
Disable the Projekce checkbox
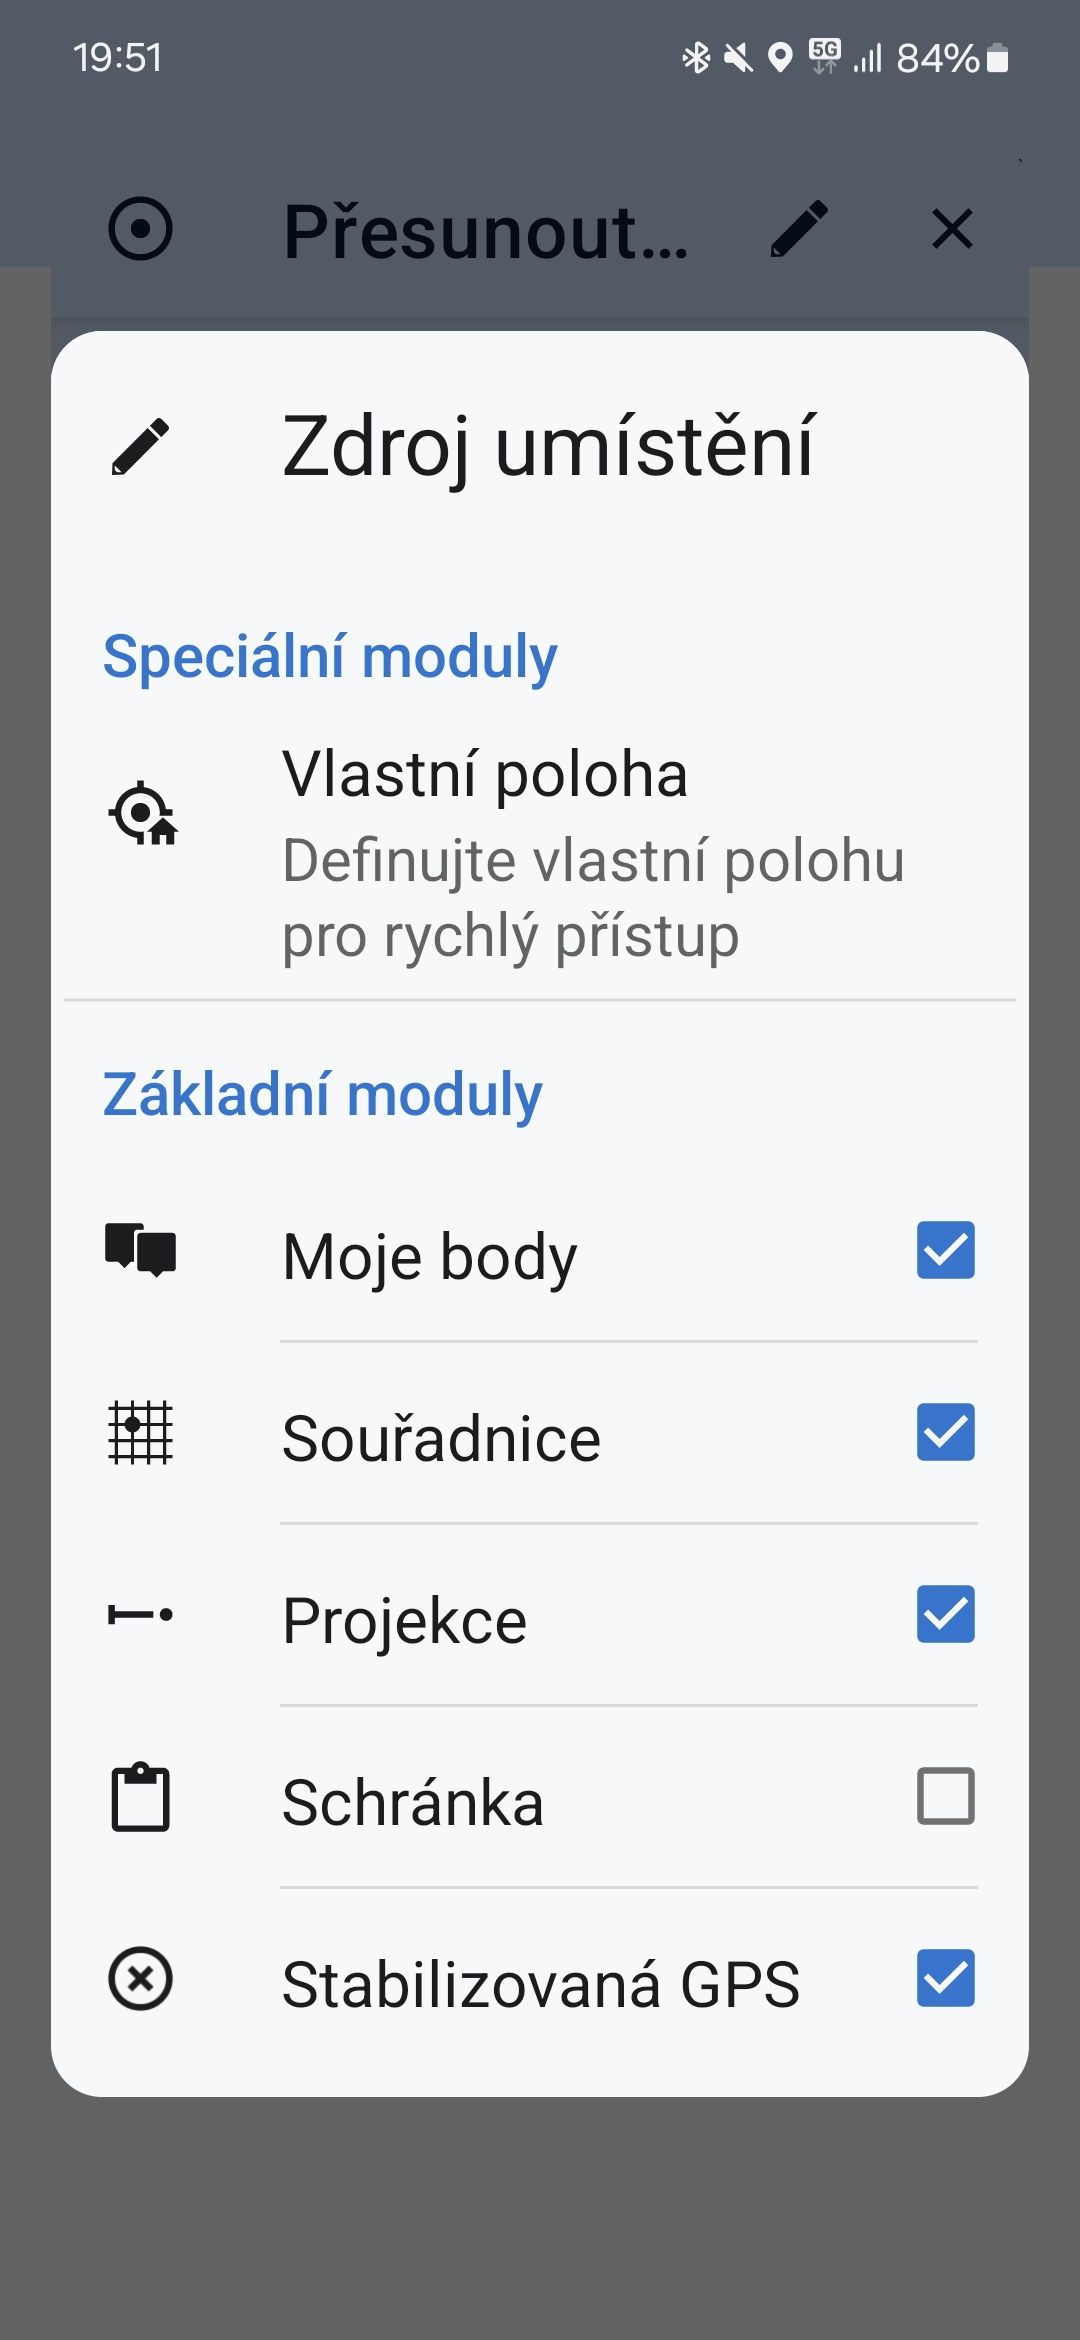coord(945,1614)
